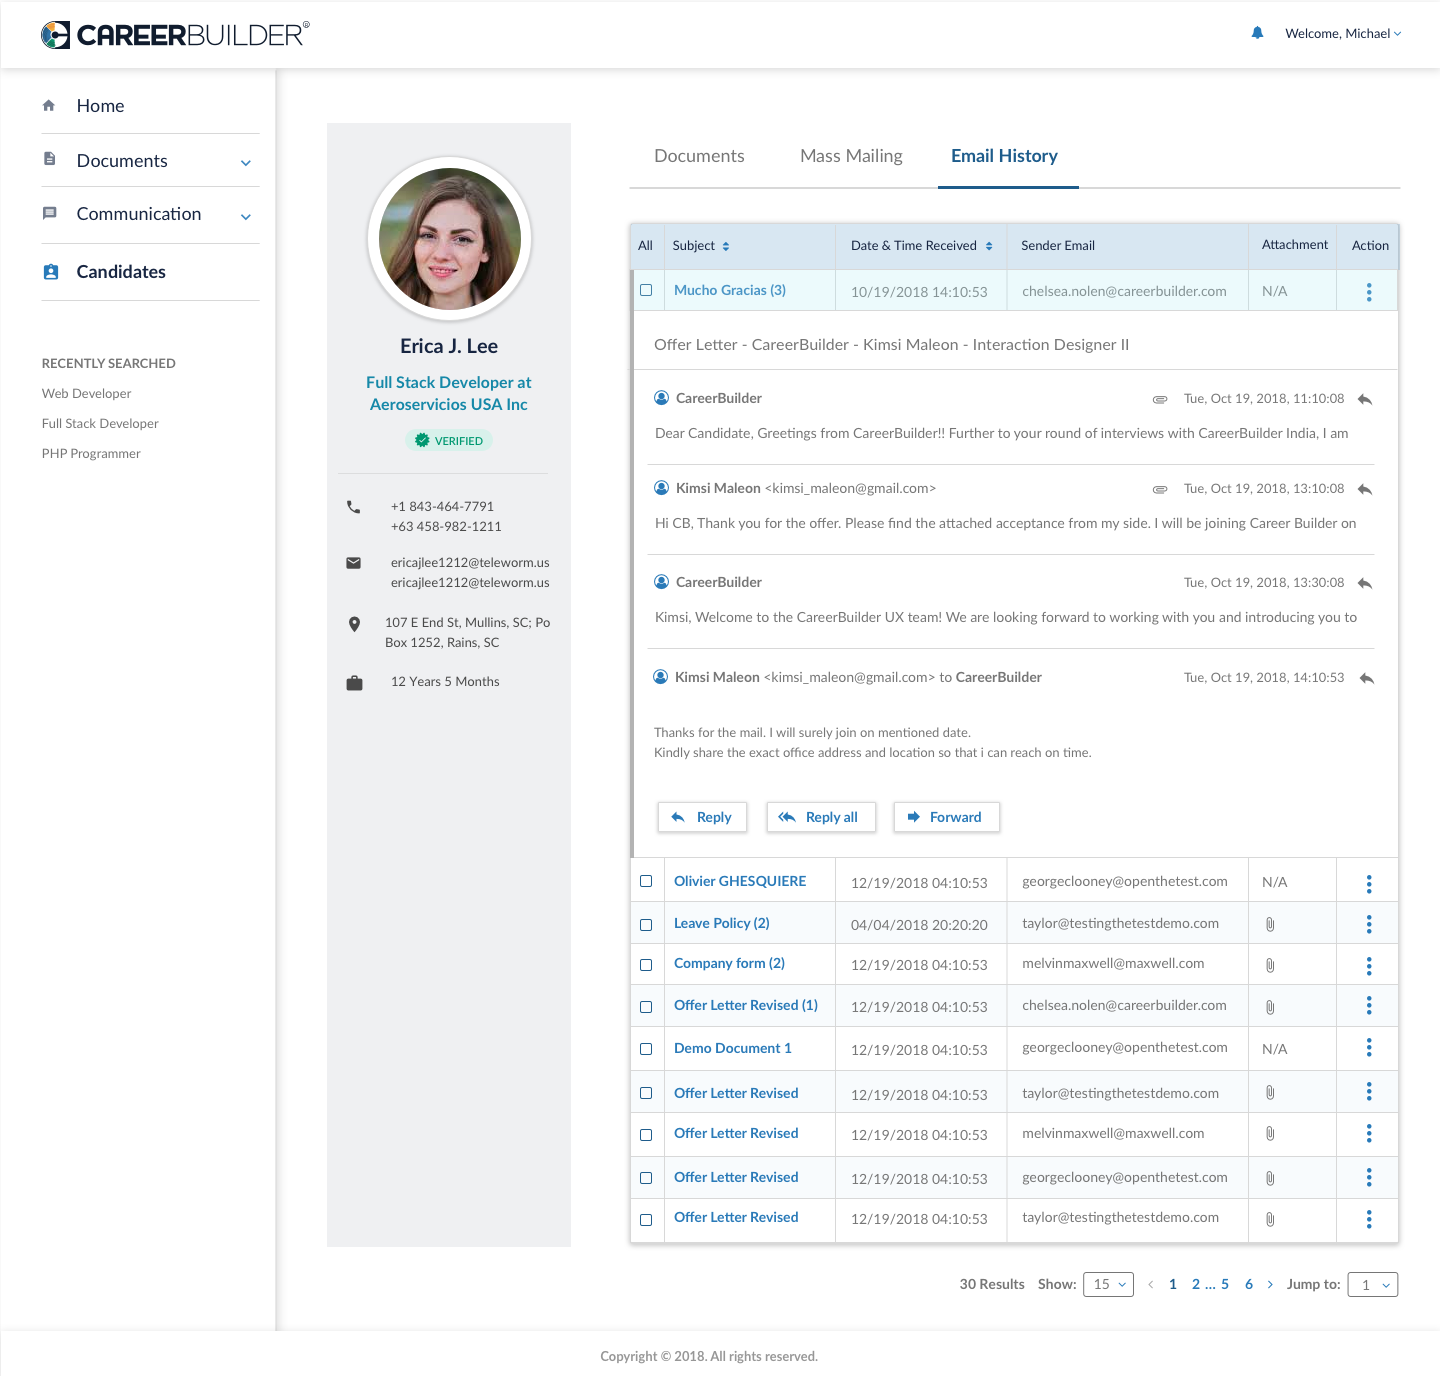This screenshot has width=1440, height=1376.
Task: Tick checkbox for Company form (2) row
Action: 646,965
